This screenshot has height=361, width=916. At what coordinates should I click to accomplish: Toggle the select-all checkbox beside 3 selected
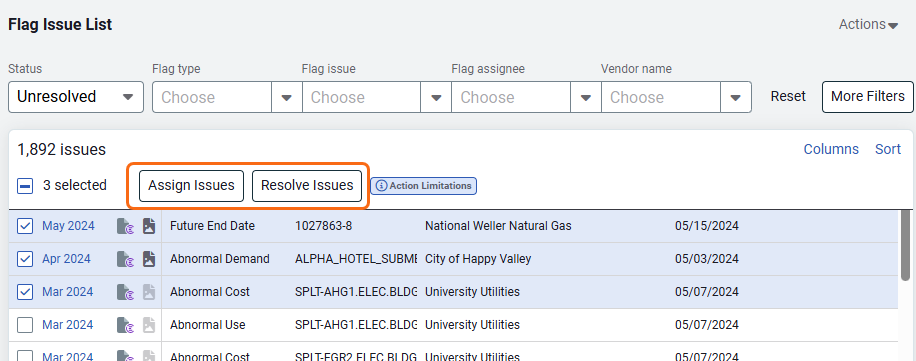[25, 186]
